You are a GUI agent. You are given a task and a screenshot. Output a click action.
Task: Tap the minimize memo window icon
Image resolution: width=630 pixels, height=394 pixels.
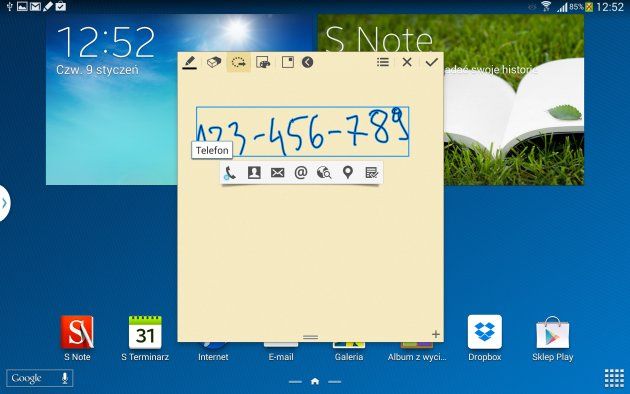click(288, 62)
